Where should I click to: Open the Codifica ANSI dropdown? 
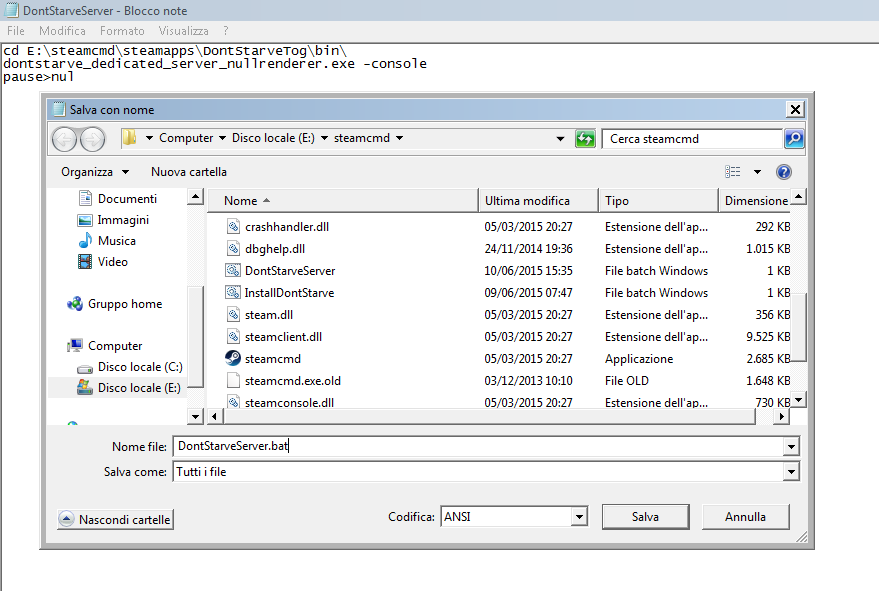579,516
